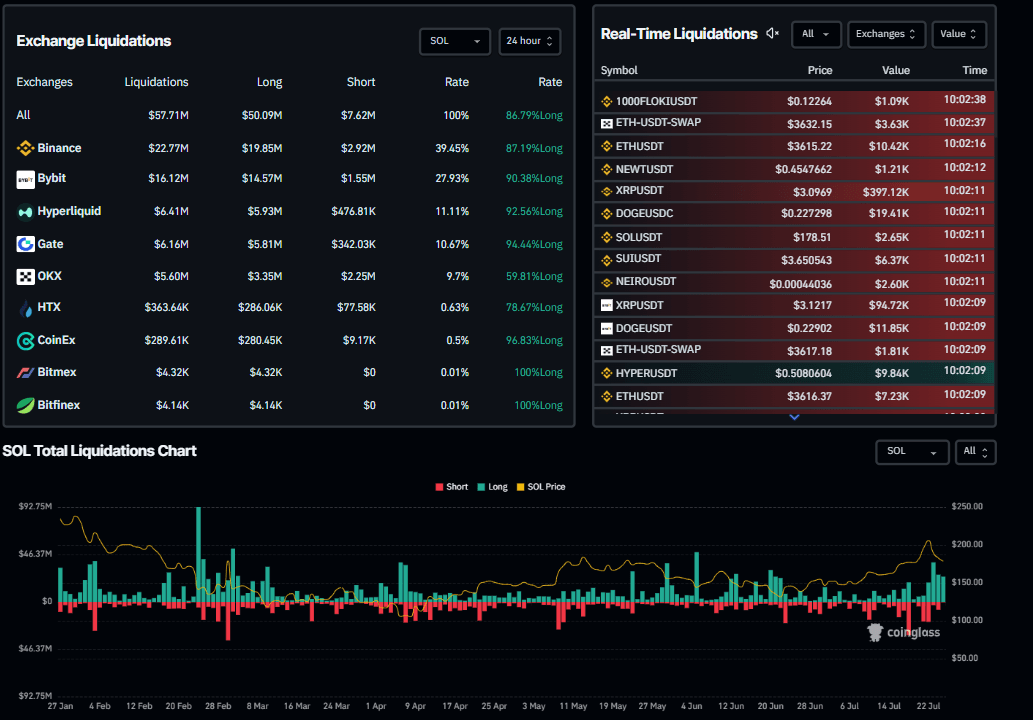Image resolution: width=1033 pixels, height=720 pixels.
Task: Toggle SOL Price line in chart legend
Action: tap(539, 487)
